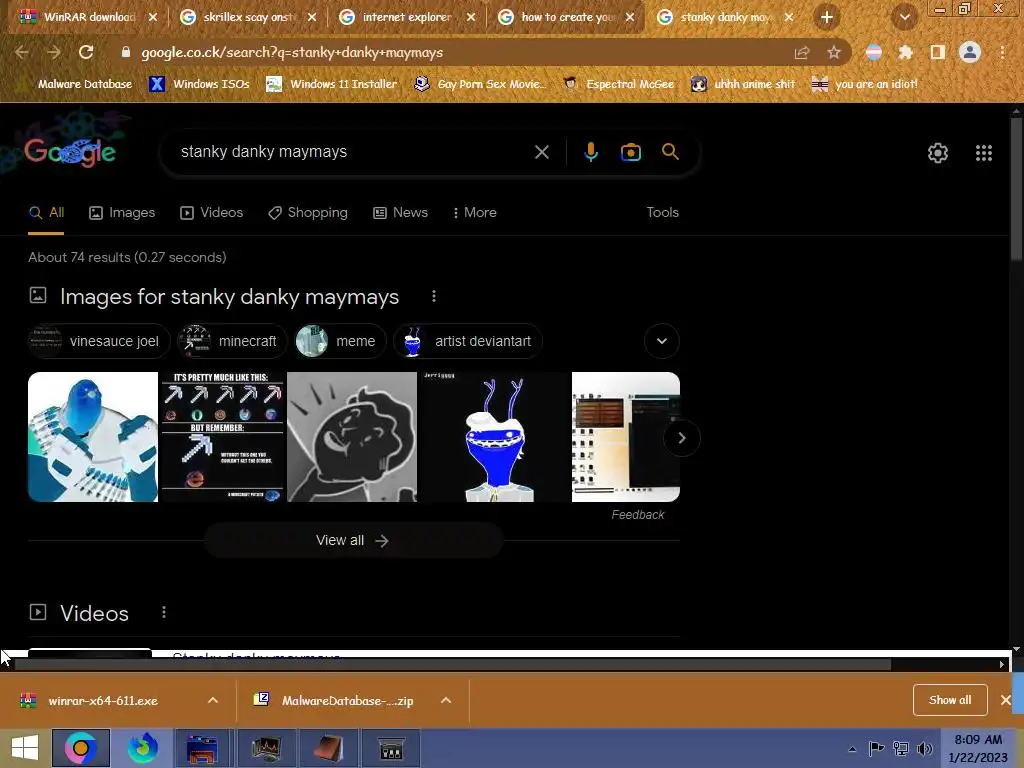Filter images by minecraft chip
Screen dimensions: 1024x768
click(x=232, y=341)
